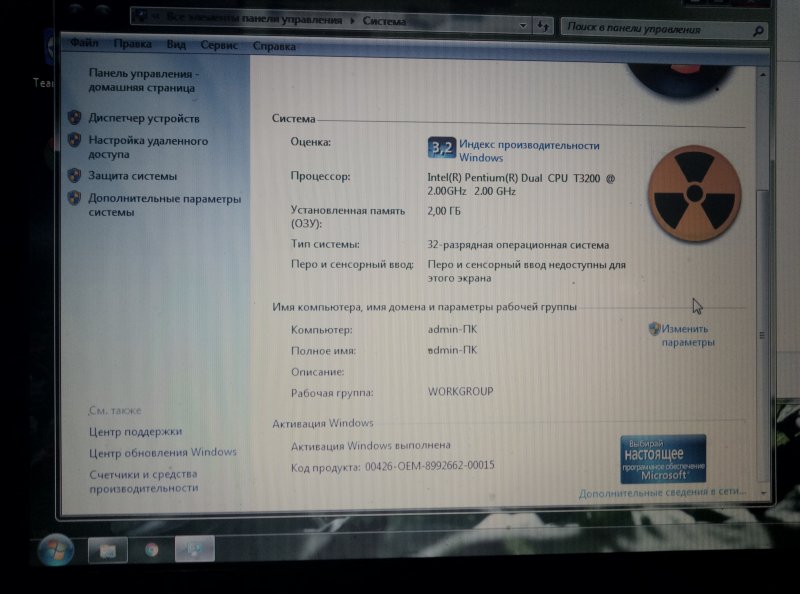Expand the breadcrumb arrow before Система
Viewport: 800px width, 594px height.
pos(352,20)
